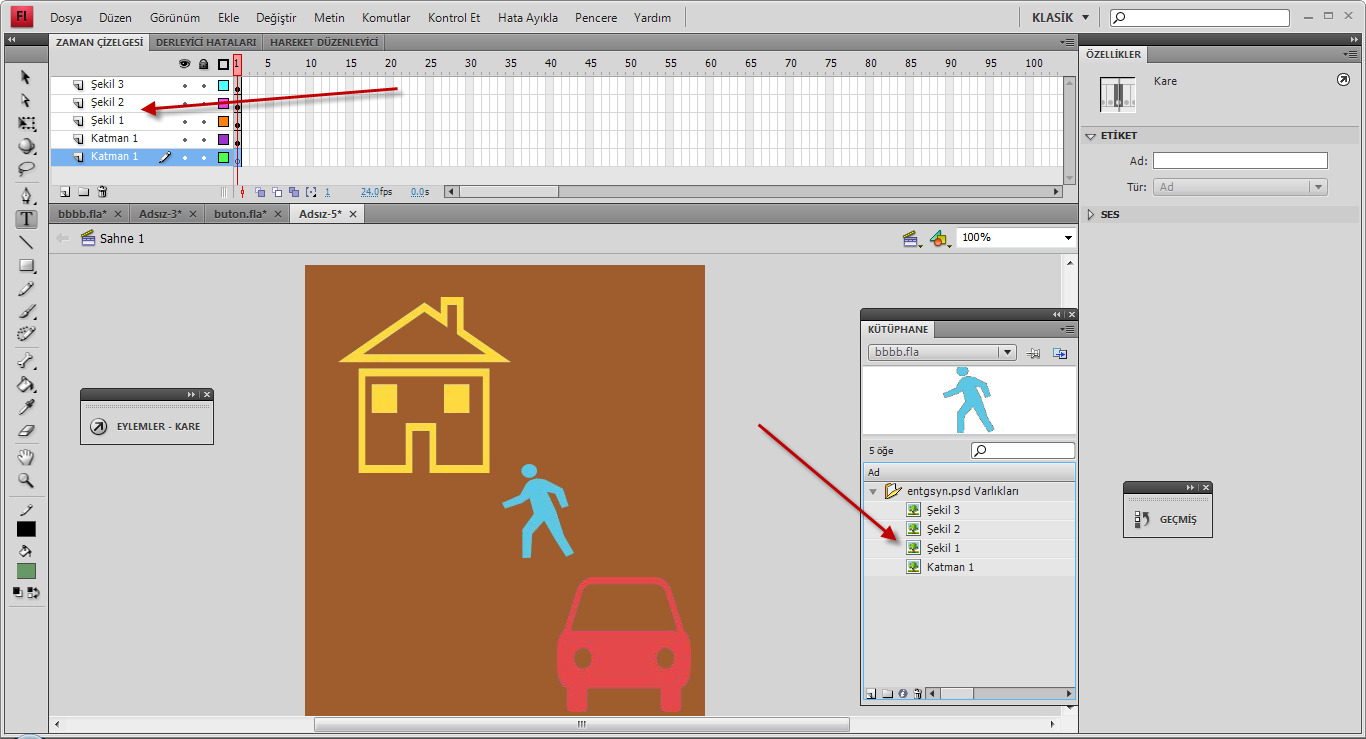The width and height of the screenshot is (1366, 739).
Task: Create new symbol in Library panel
Action: [871, 693]
